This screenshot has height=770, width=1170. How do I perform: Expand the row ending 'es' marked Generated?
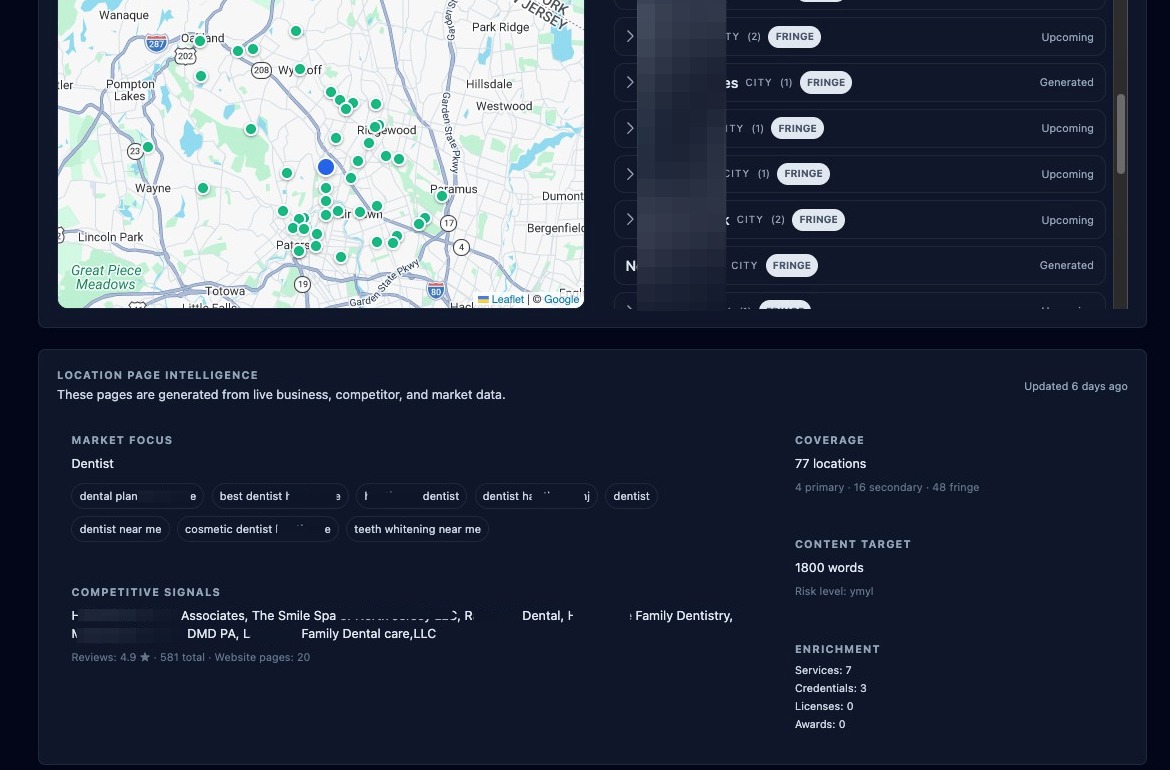[630, 82]
